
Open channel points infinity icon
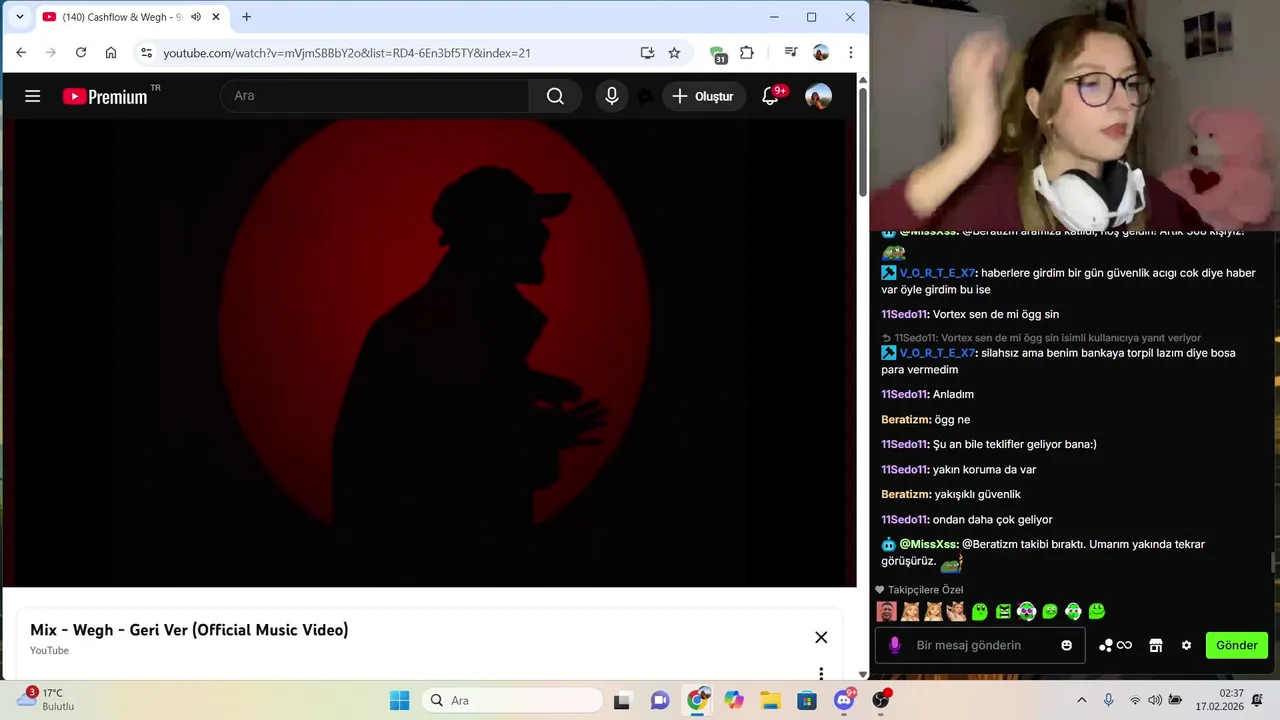pos(1115,645)
